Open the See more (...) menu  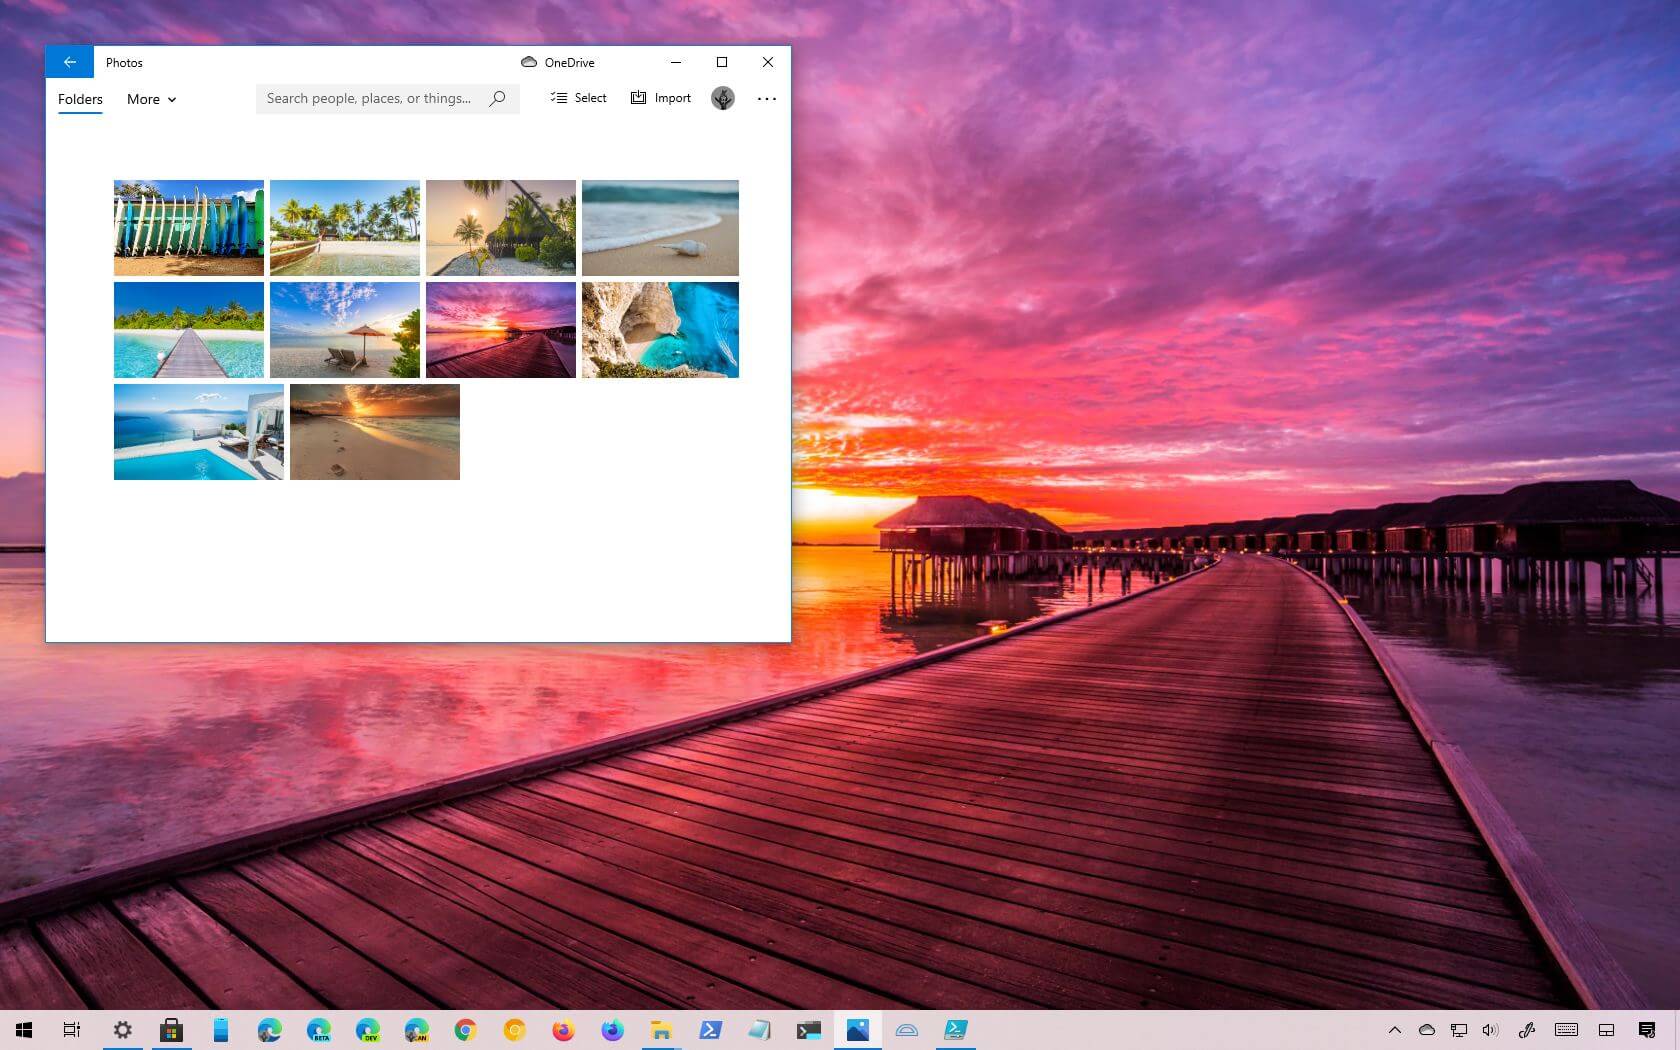[x=766, y=98]
